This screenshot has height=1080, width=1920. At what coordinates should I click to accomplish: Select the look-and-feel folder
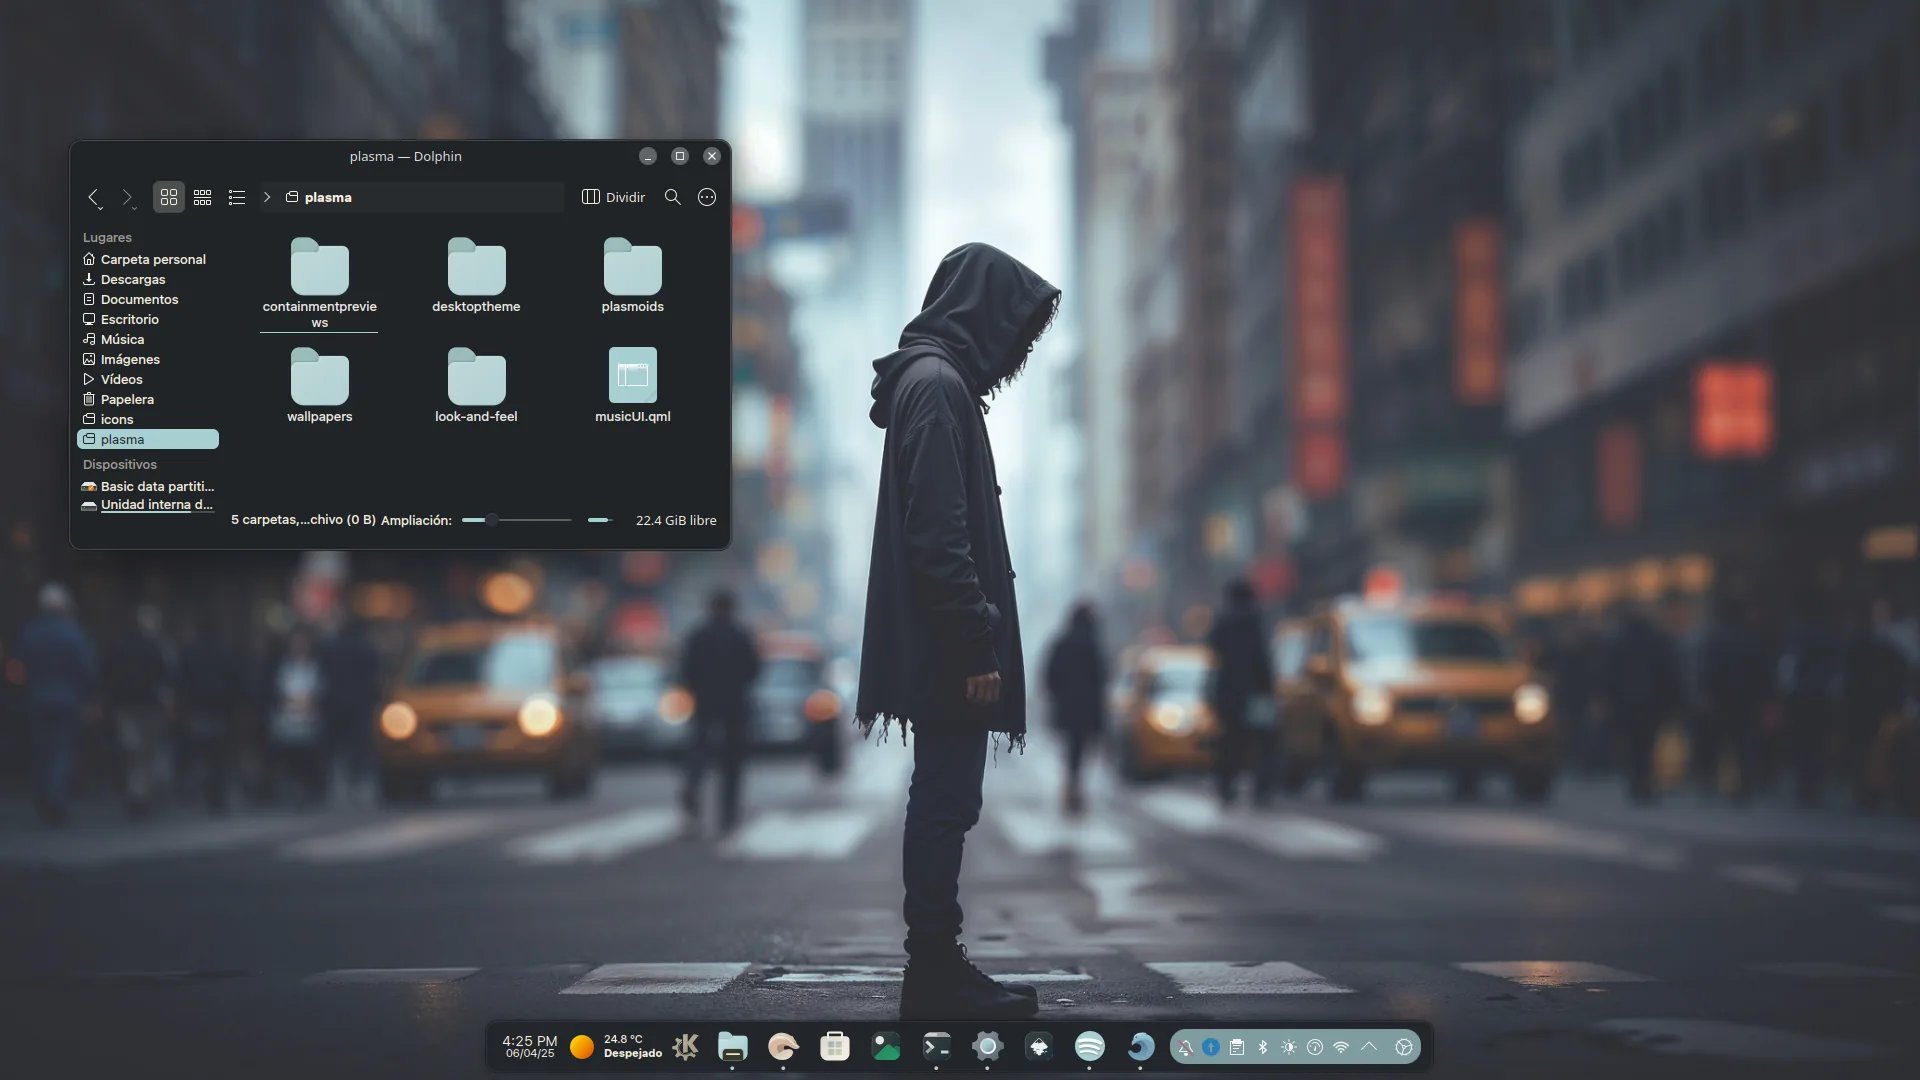476,386
